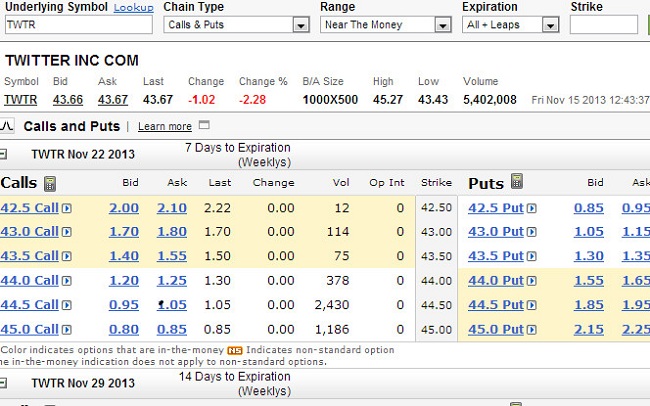The height and width of the screenshot is (406, 650).
Task: Click arrow icon next to 44.5 Call
Action: click(x=67, y=305)
